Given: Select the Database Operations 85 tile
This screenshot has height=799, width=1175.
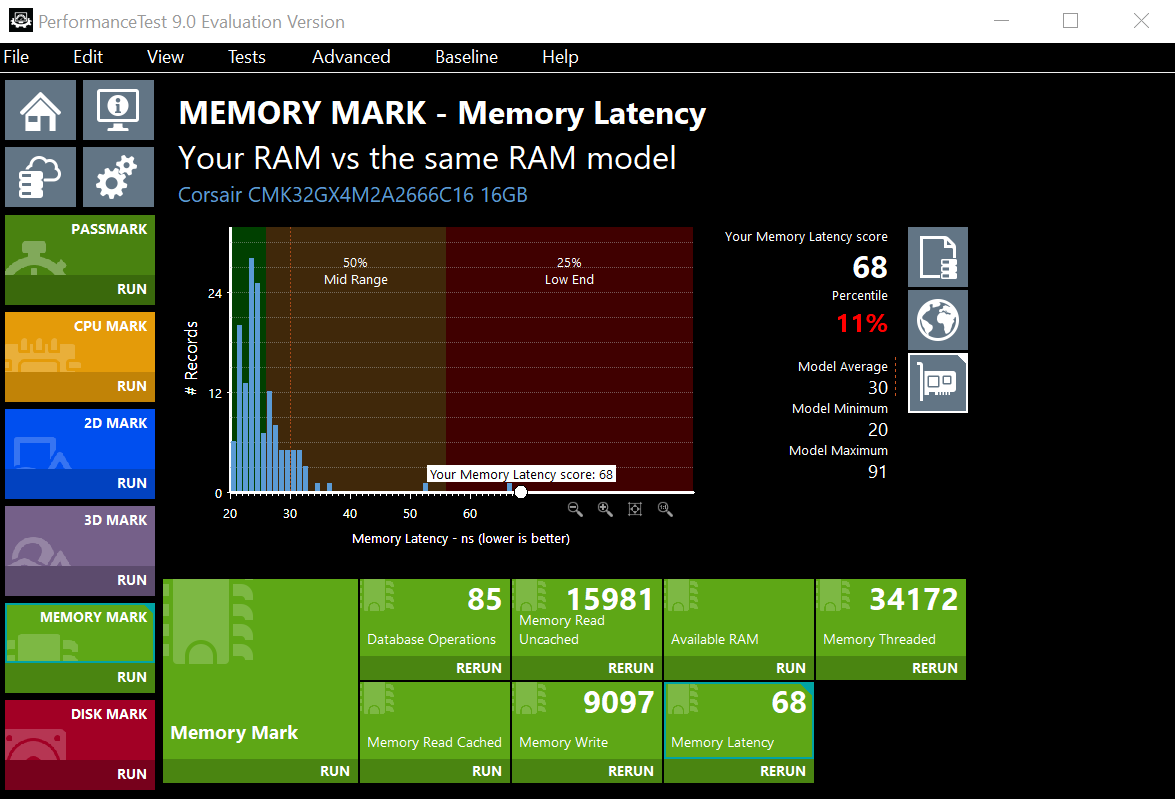Looking at the screenshot, I should click(435, 618).
